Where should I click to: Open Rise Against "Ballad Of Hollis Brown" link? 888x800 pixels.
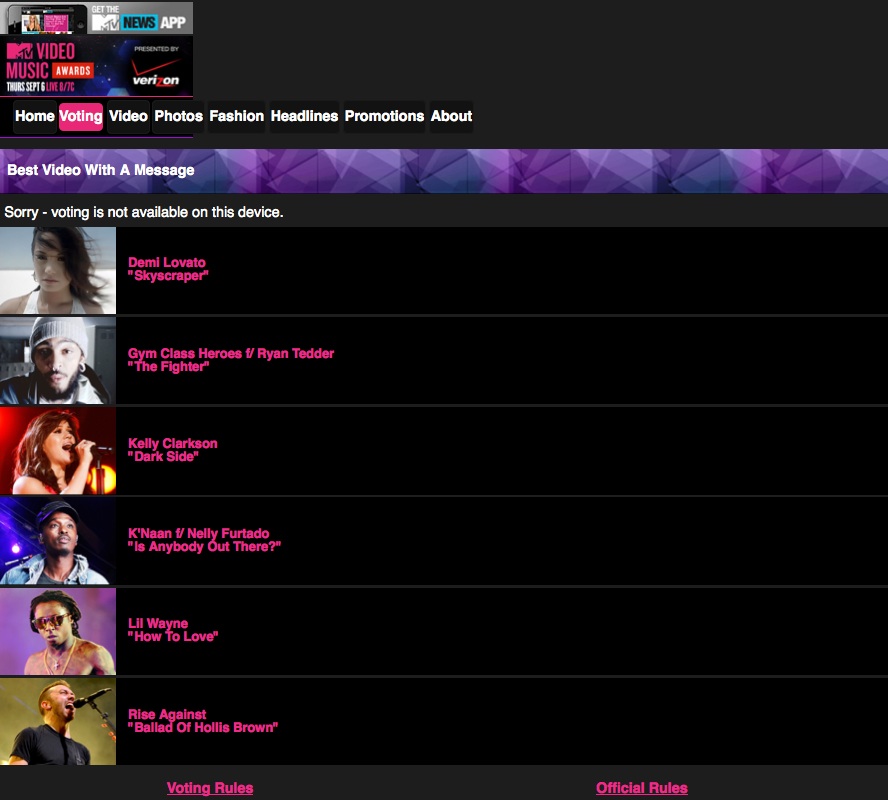coord(203,721)
